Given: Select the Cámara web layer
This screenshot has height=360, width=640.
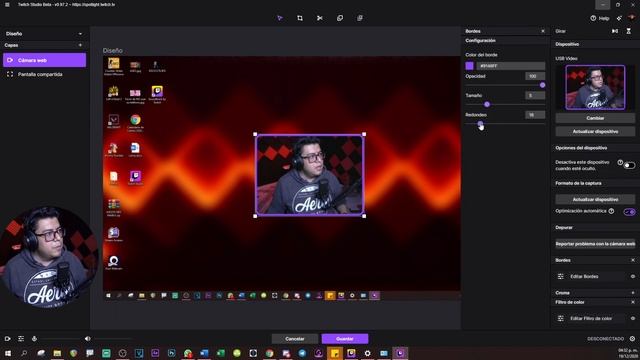Looking at the screenshot, I should point(44,60).
